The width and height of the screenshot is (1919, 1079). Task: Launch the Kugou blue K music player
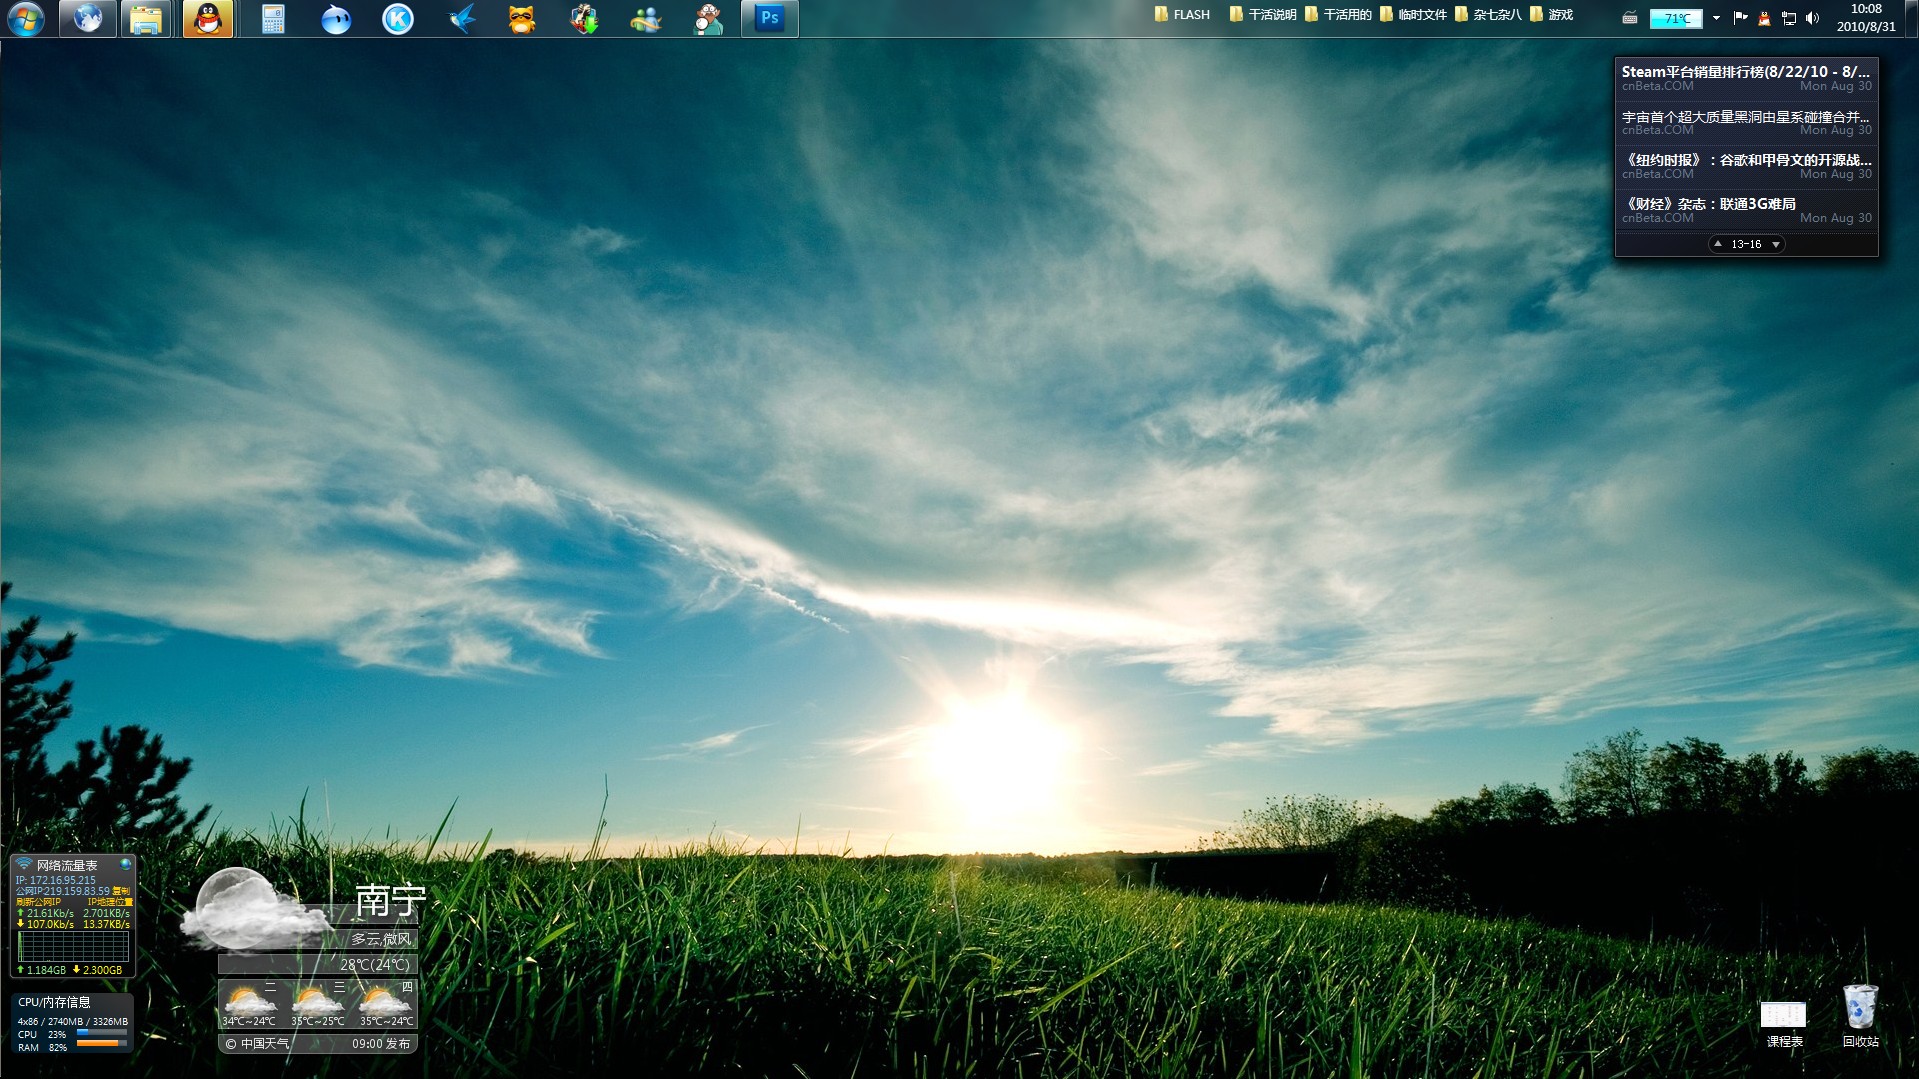click(x=398, y=19)
